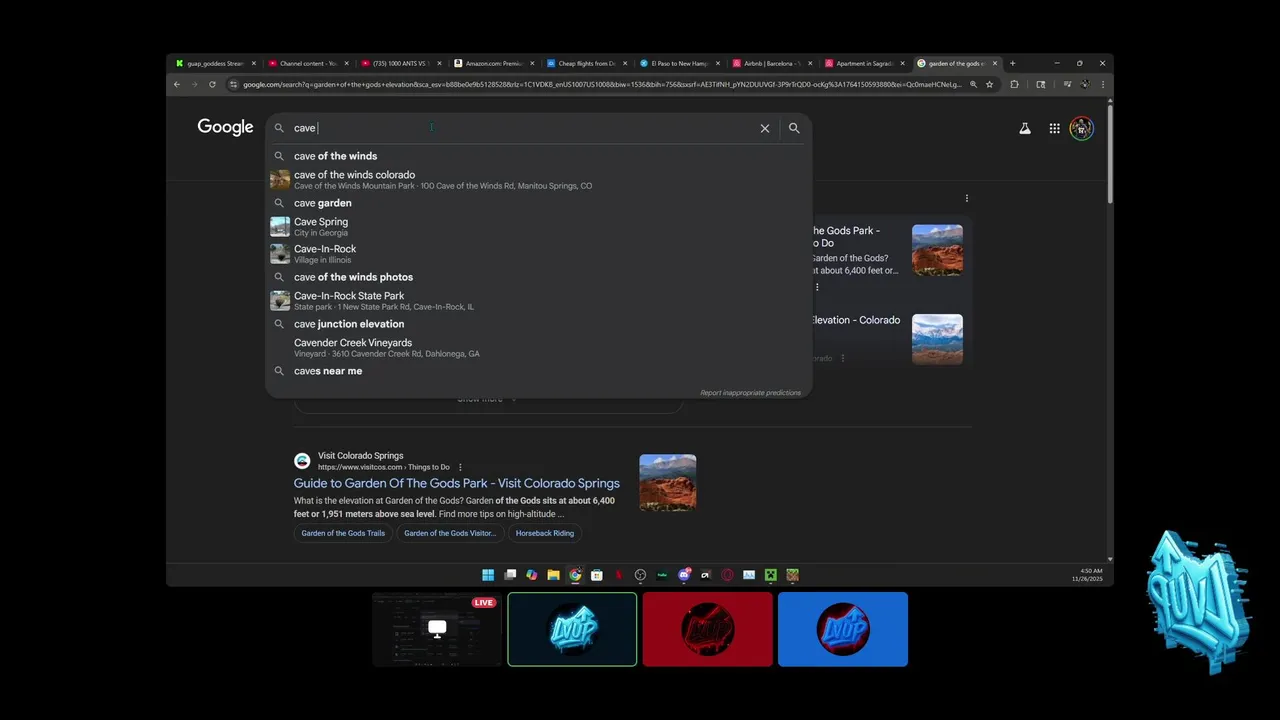
Task: Select suggestion 'cave junction elevation'
Action: tap(538, 324)
